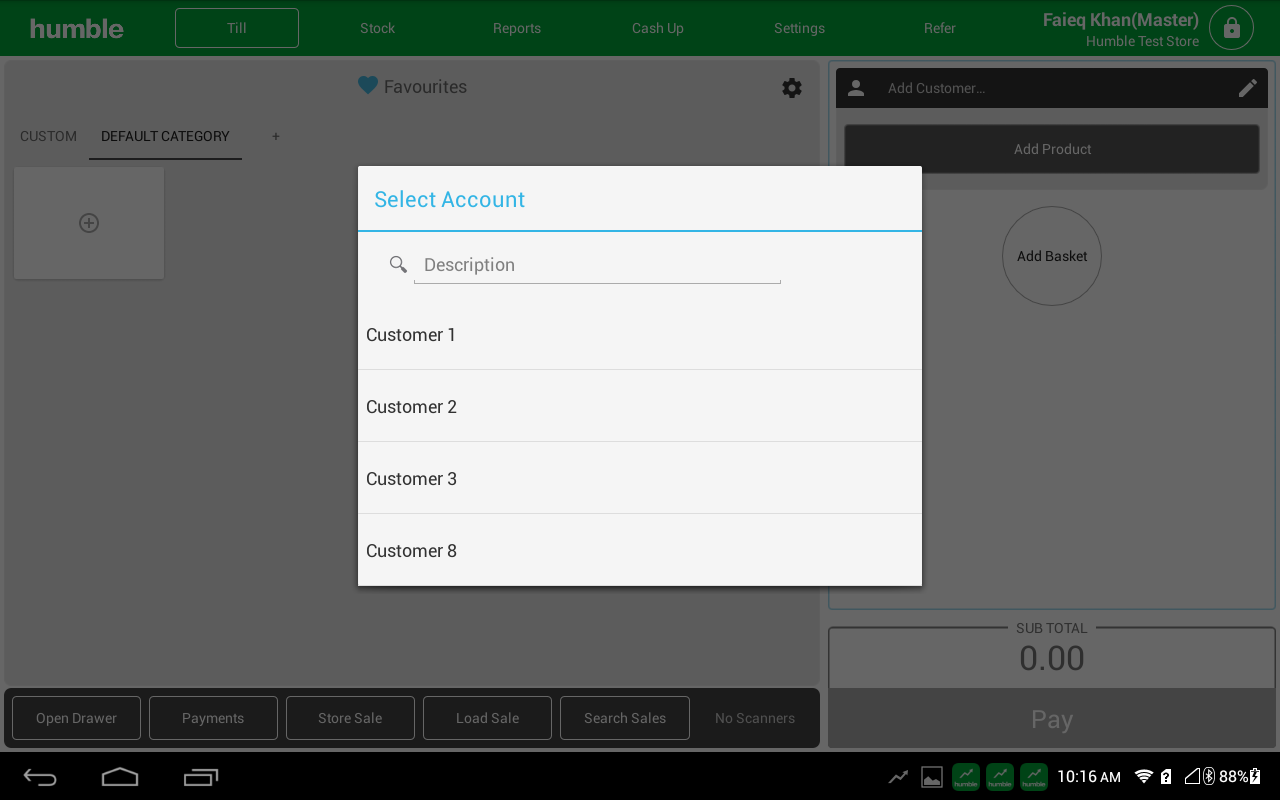Switch to the Till tab
1280x800 pixels.
click(x=237, y=28)
